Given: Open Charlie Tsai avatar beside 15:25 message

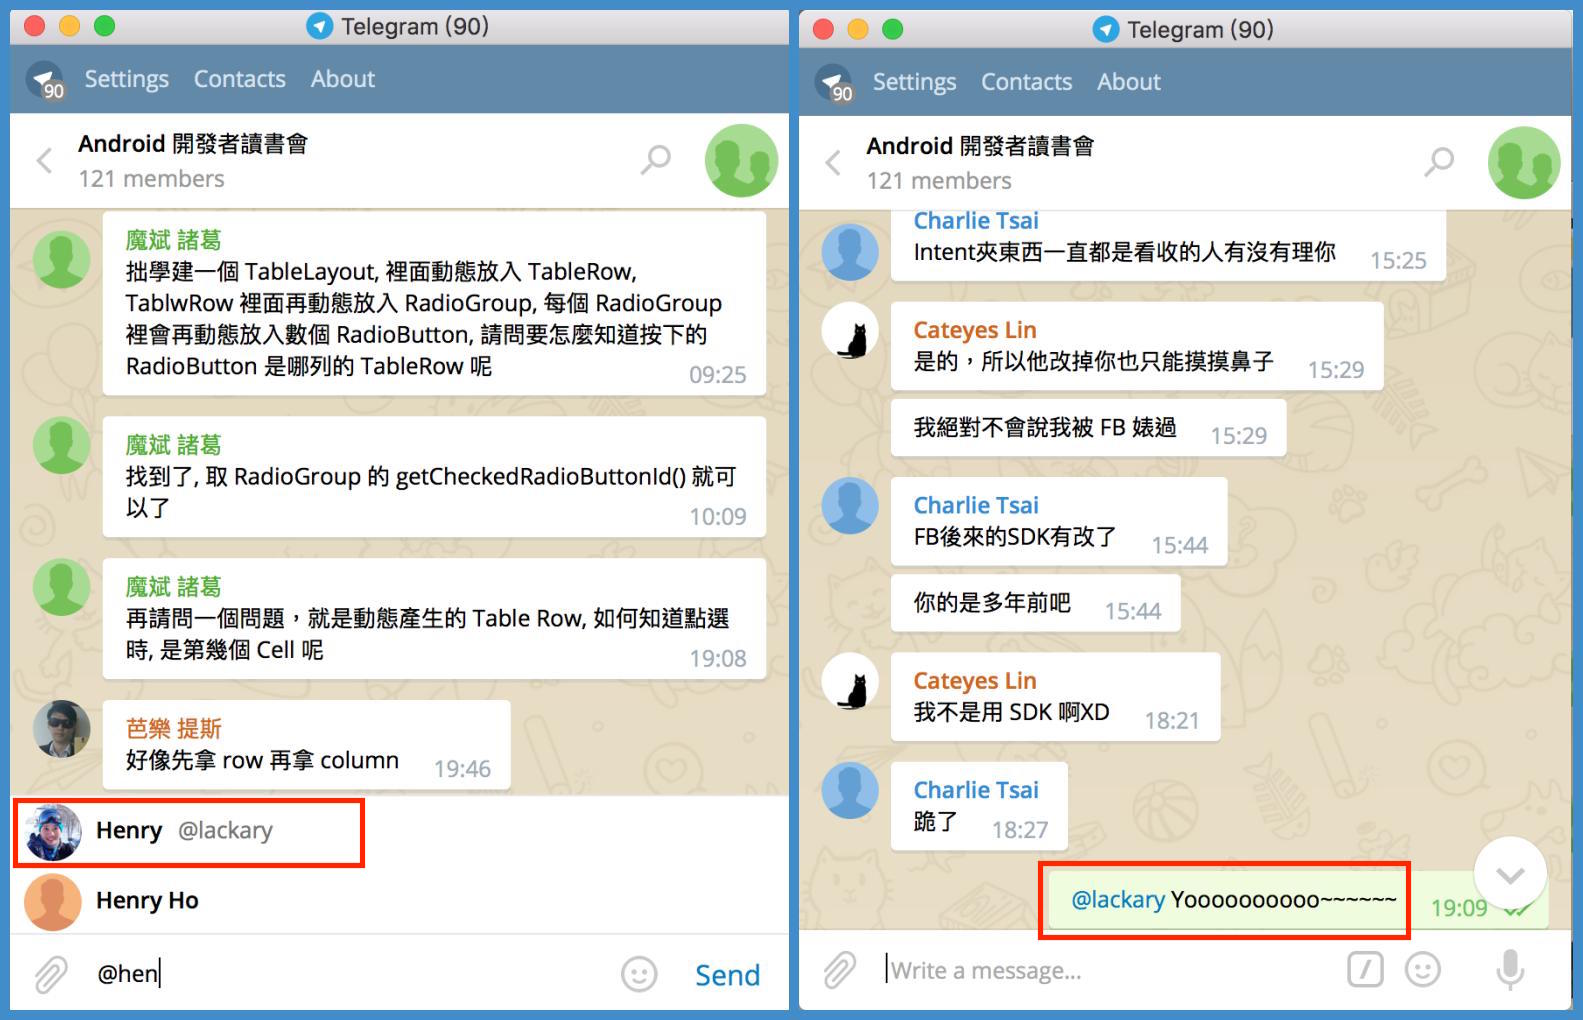Looking at the screenshot, I should pos(850,251).
